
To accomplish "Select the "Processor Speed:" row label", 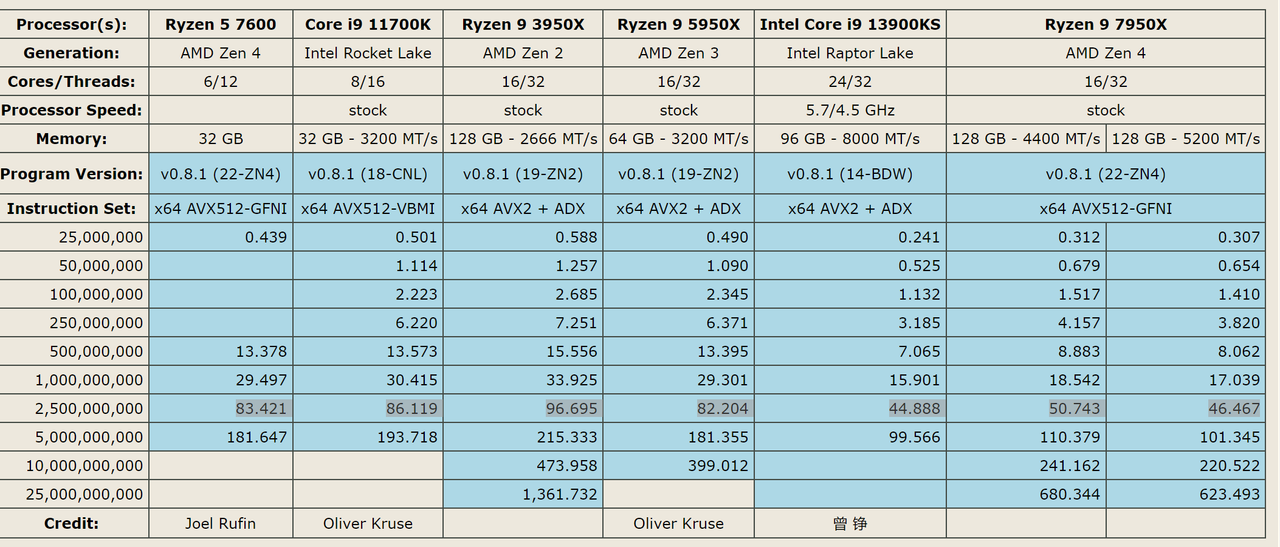I will [71, 110].
